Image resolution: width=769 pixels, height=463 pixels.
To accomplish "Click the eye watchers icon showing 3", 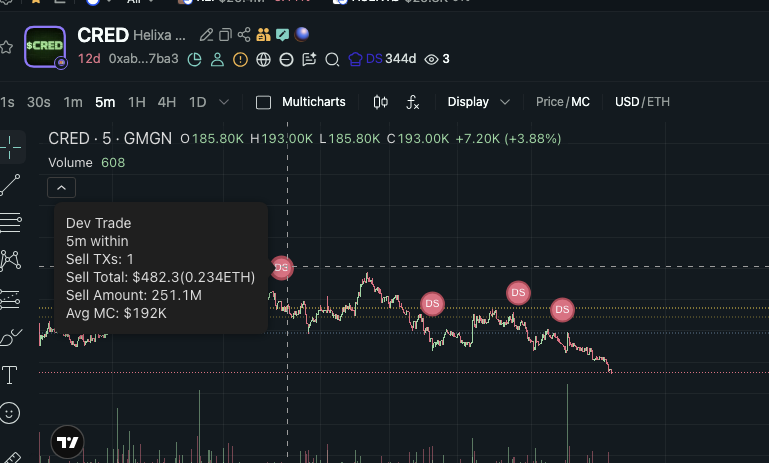I will [x=437, y=59].
